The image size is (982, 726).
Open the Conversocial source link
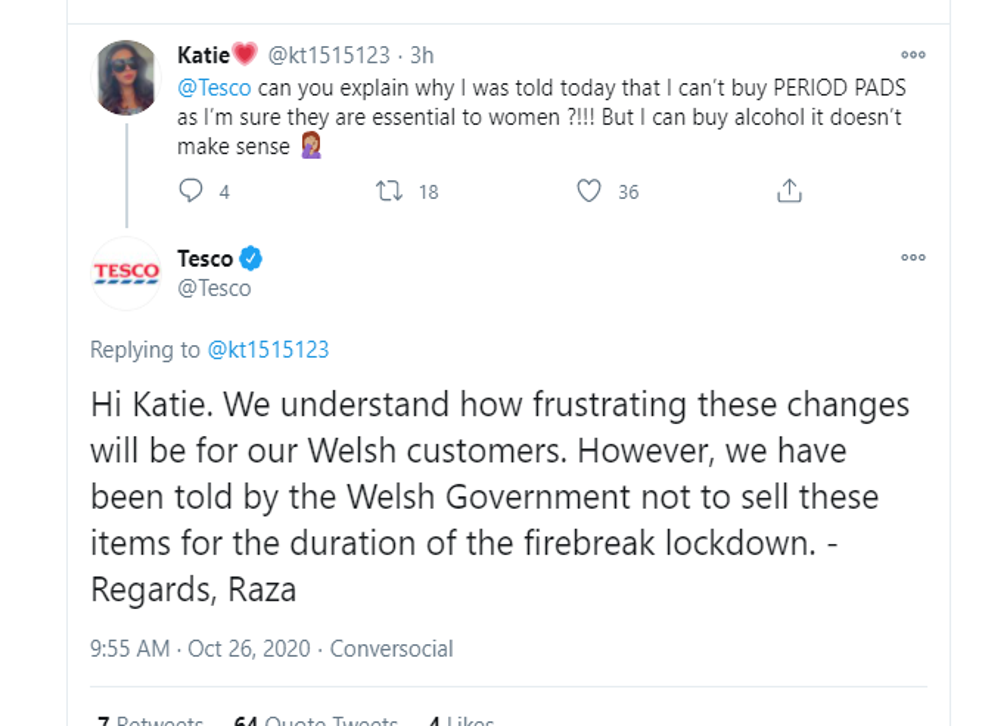click(x=391, y=648)
